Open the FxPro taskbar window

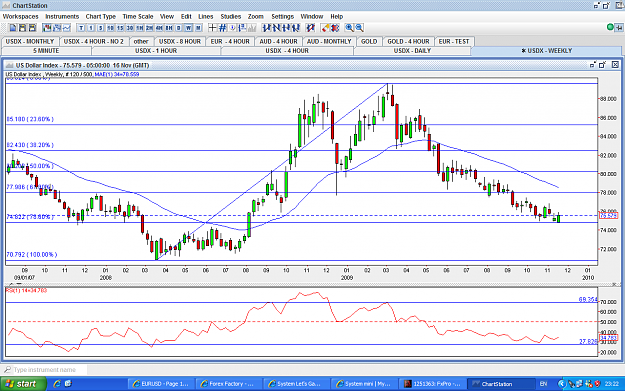point(432,384)
